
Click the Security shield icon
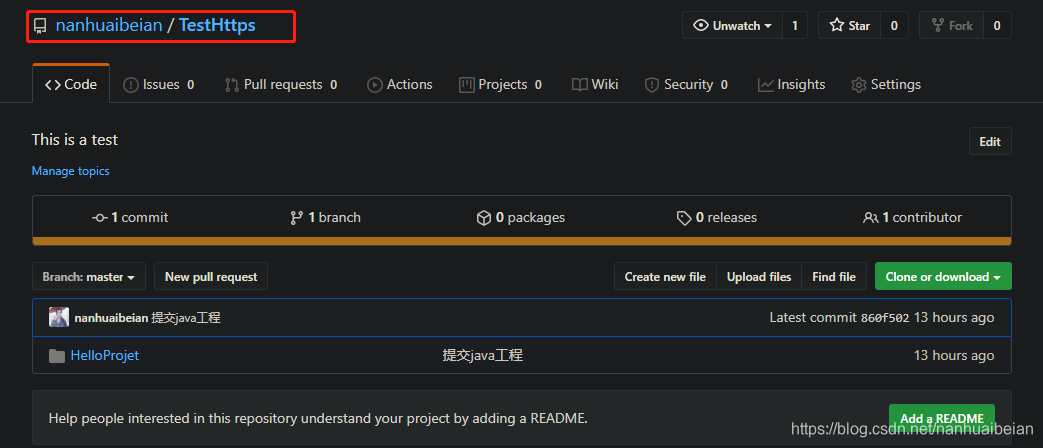[x=652, y=84]
